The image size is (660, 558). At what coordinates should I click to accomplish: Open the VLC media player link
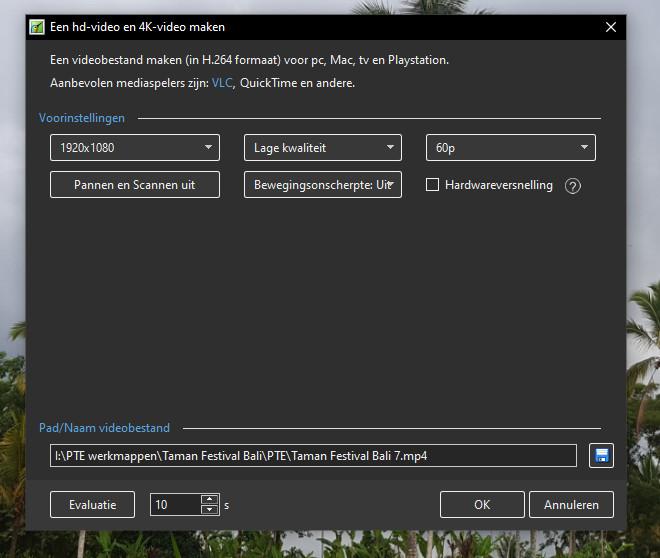(x=222, y=83)
